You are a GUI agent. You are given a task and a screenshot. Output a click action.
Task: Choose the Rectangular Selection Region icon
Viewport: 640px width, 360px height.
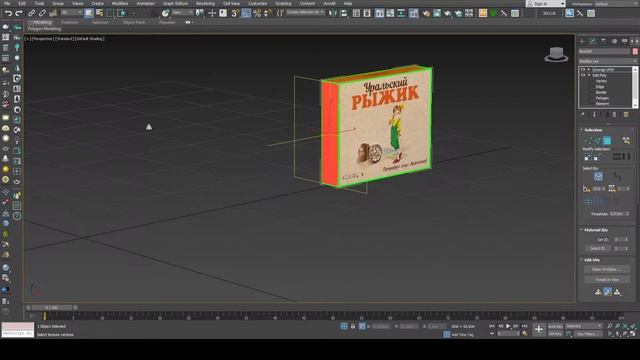[110, 13]
